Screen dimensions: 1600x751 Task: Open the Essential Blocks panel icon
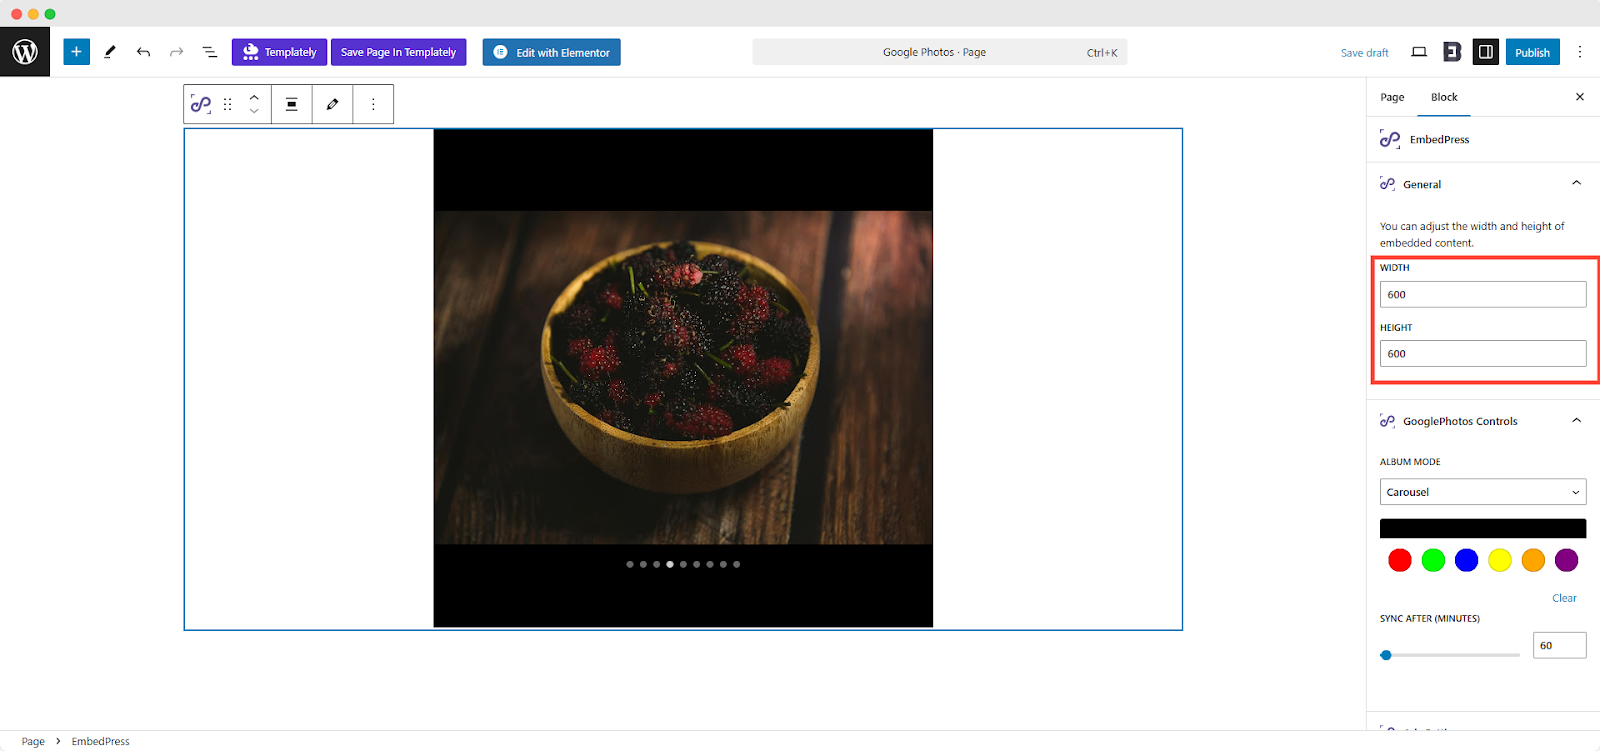tap(1452, 52)
